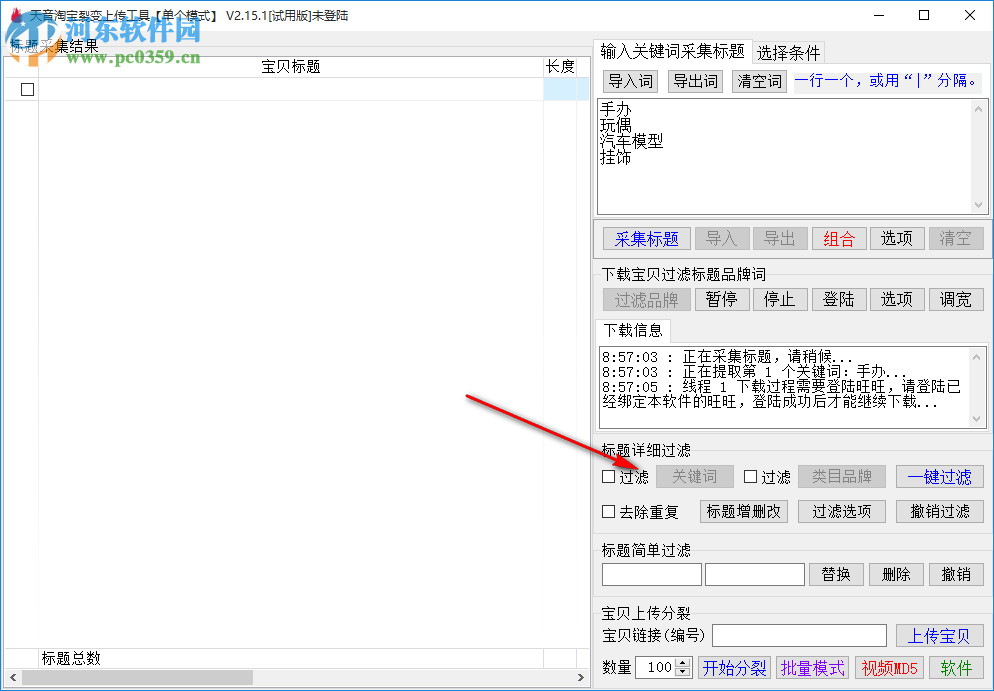Click the 一键过滤 button
The height and width of the screenshot is (691, 994).
point(940,477)
